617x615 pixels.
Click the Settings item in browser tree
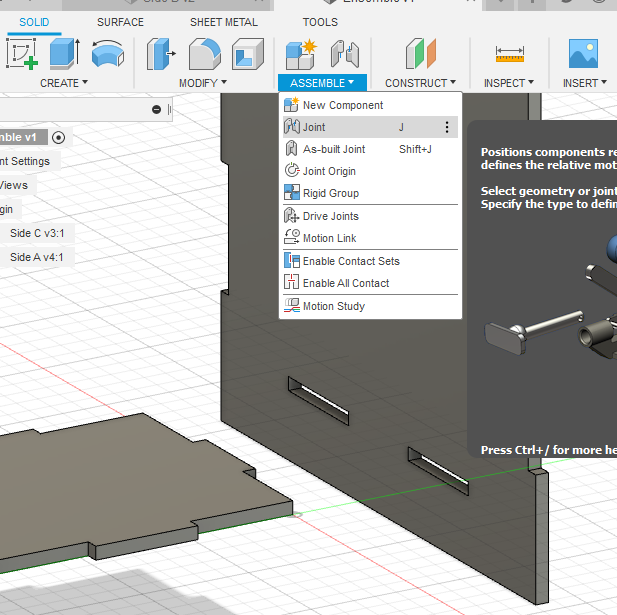25,161
